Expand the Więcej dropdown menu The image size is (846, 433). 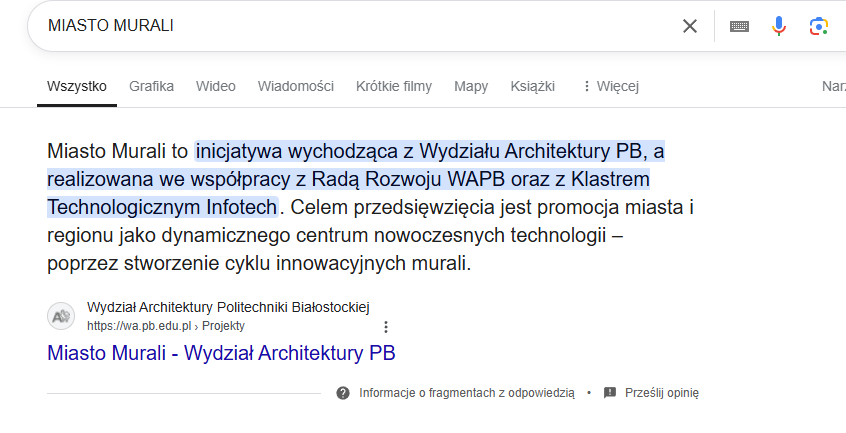[611, 86]
